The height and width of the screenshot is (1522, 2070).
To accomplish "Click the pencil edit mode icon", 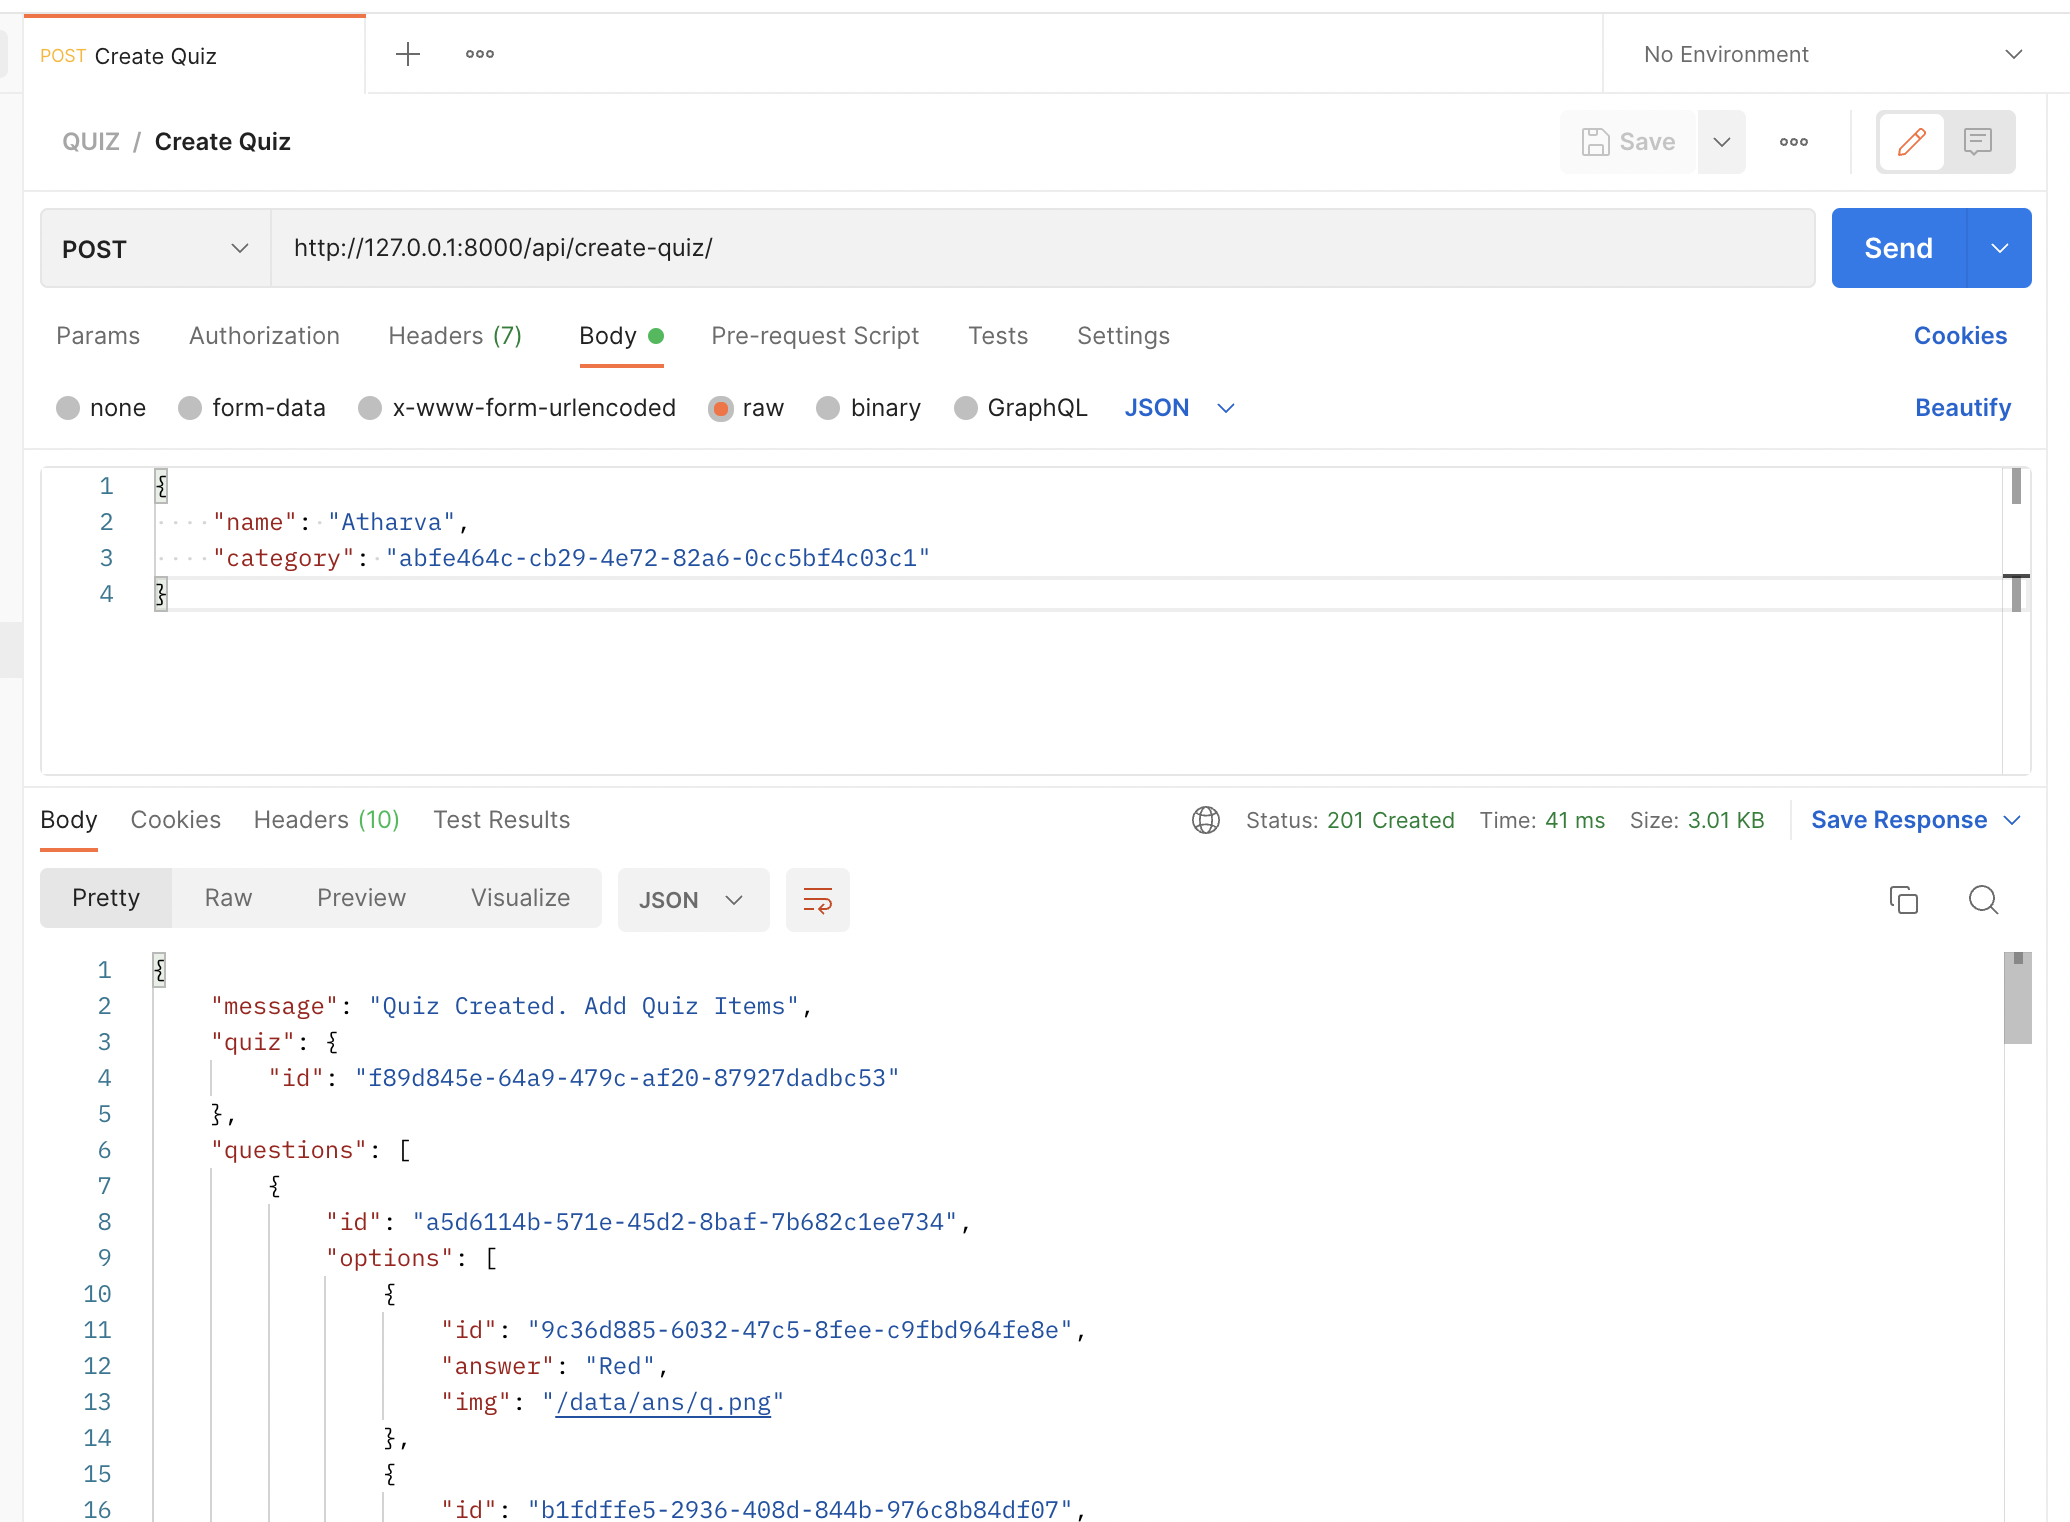I will 1911,142.
